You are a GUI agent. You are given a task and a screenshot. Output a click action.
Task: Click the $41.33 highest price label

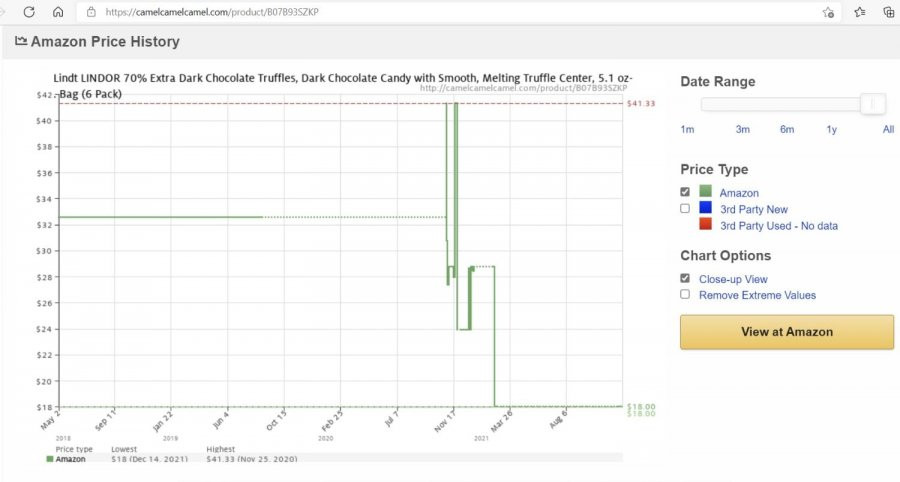point(641,103)
